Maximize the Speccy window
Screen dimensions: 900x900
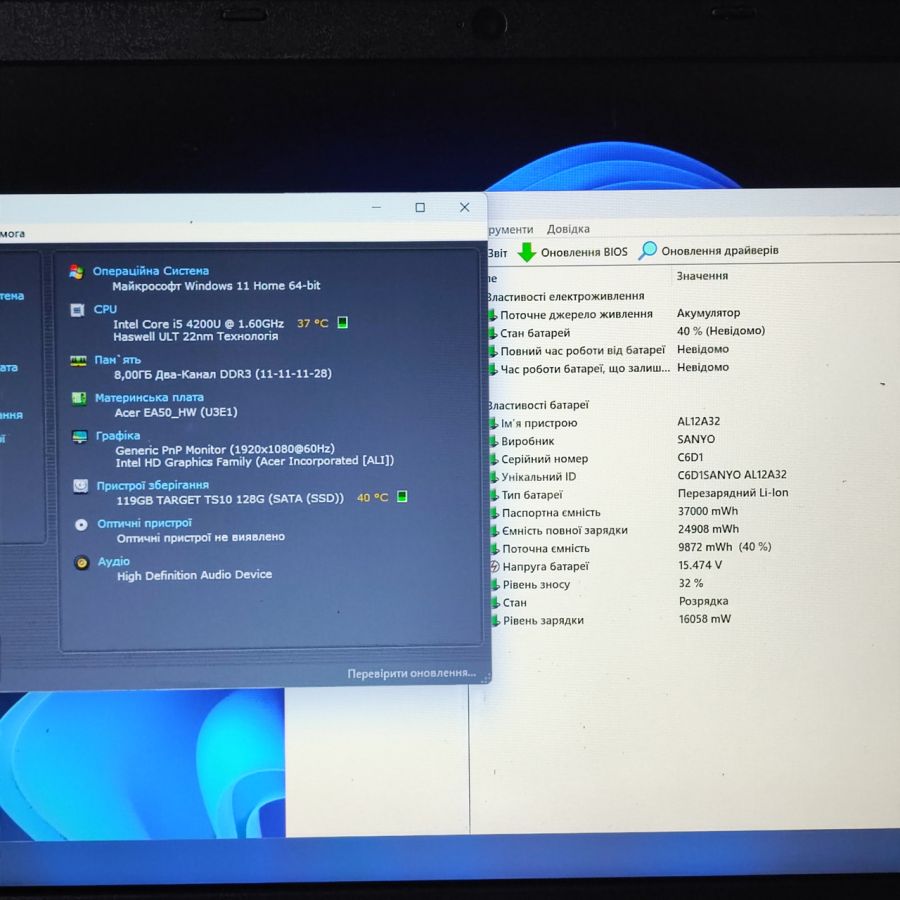pos(420,207)
